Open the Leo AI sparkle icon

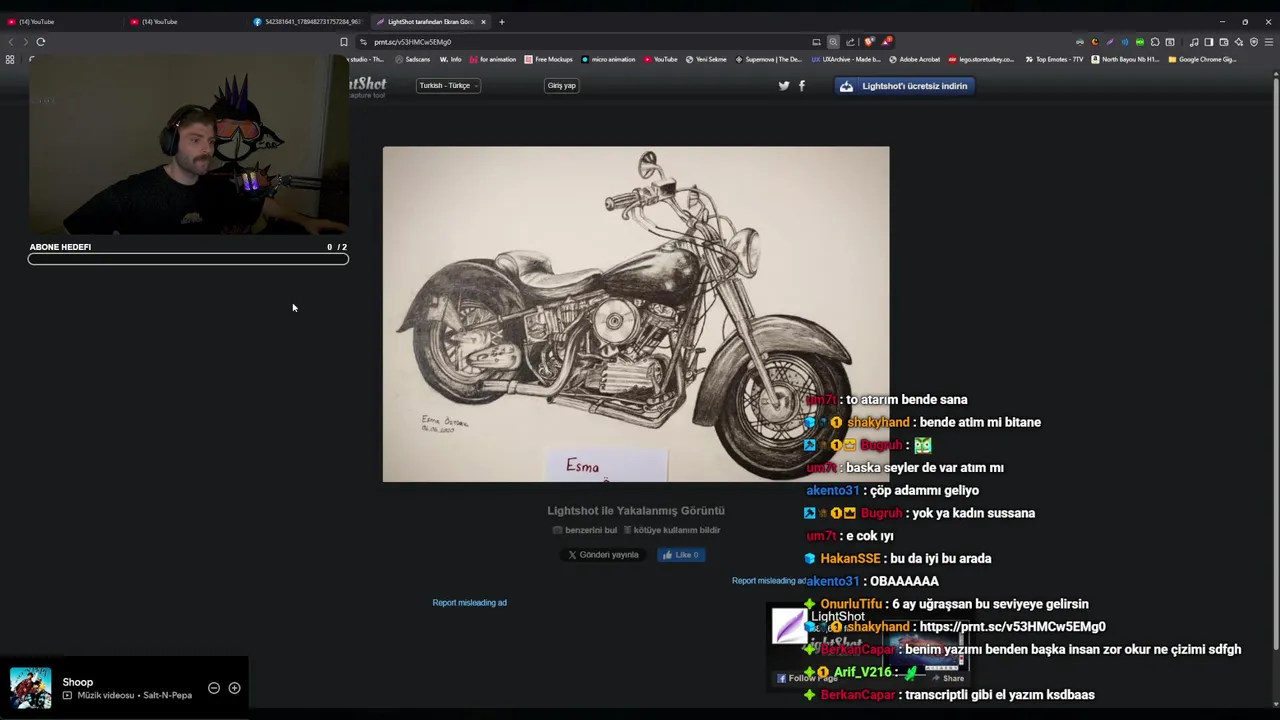point(1239,42)
